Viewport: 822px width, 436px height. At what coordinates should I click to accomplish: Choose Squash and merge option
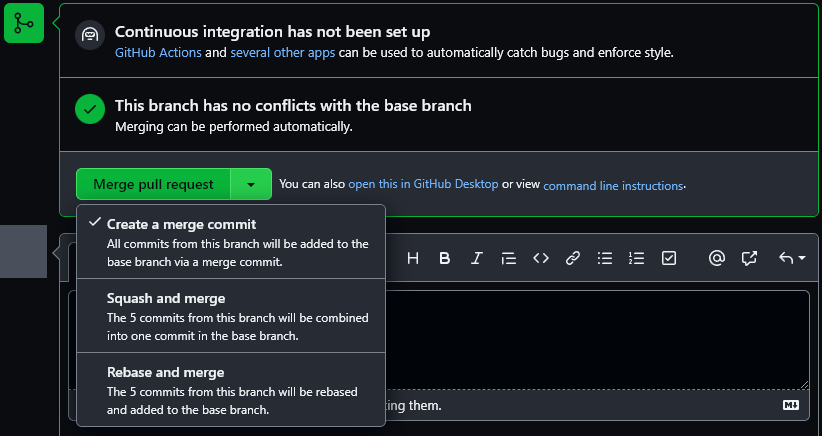231,315
